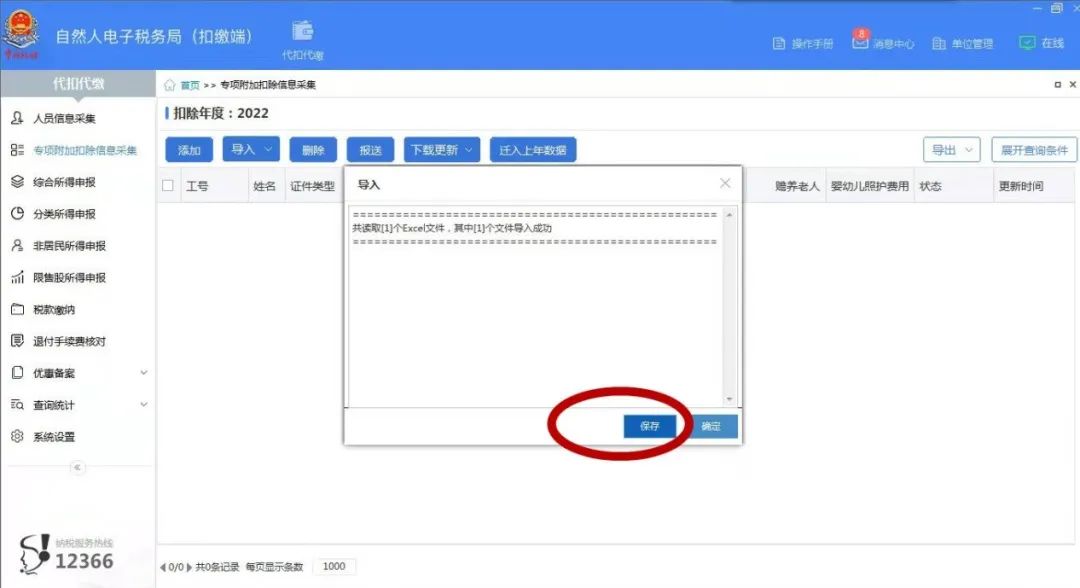Viewport: 1080px width, 588px height.
Task: Open 非居民所得申报 in the sidebar
Action: 65,245
